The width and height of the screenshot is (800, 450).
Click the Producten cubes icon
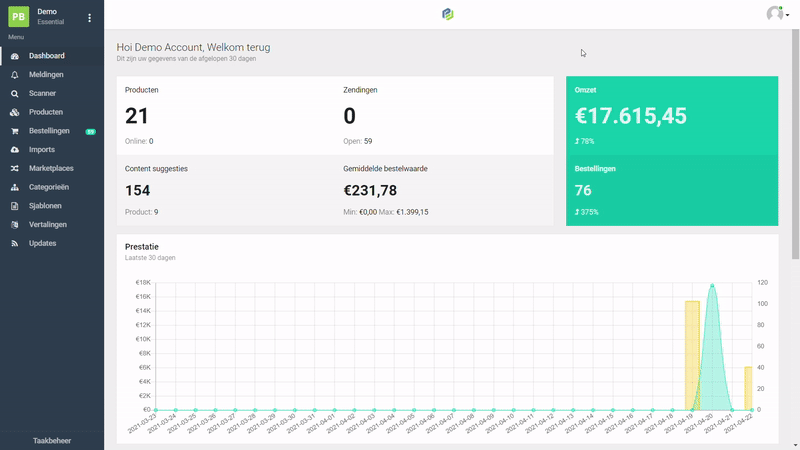tap(15, 112)
